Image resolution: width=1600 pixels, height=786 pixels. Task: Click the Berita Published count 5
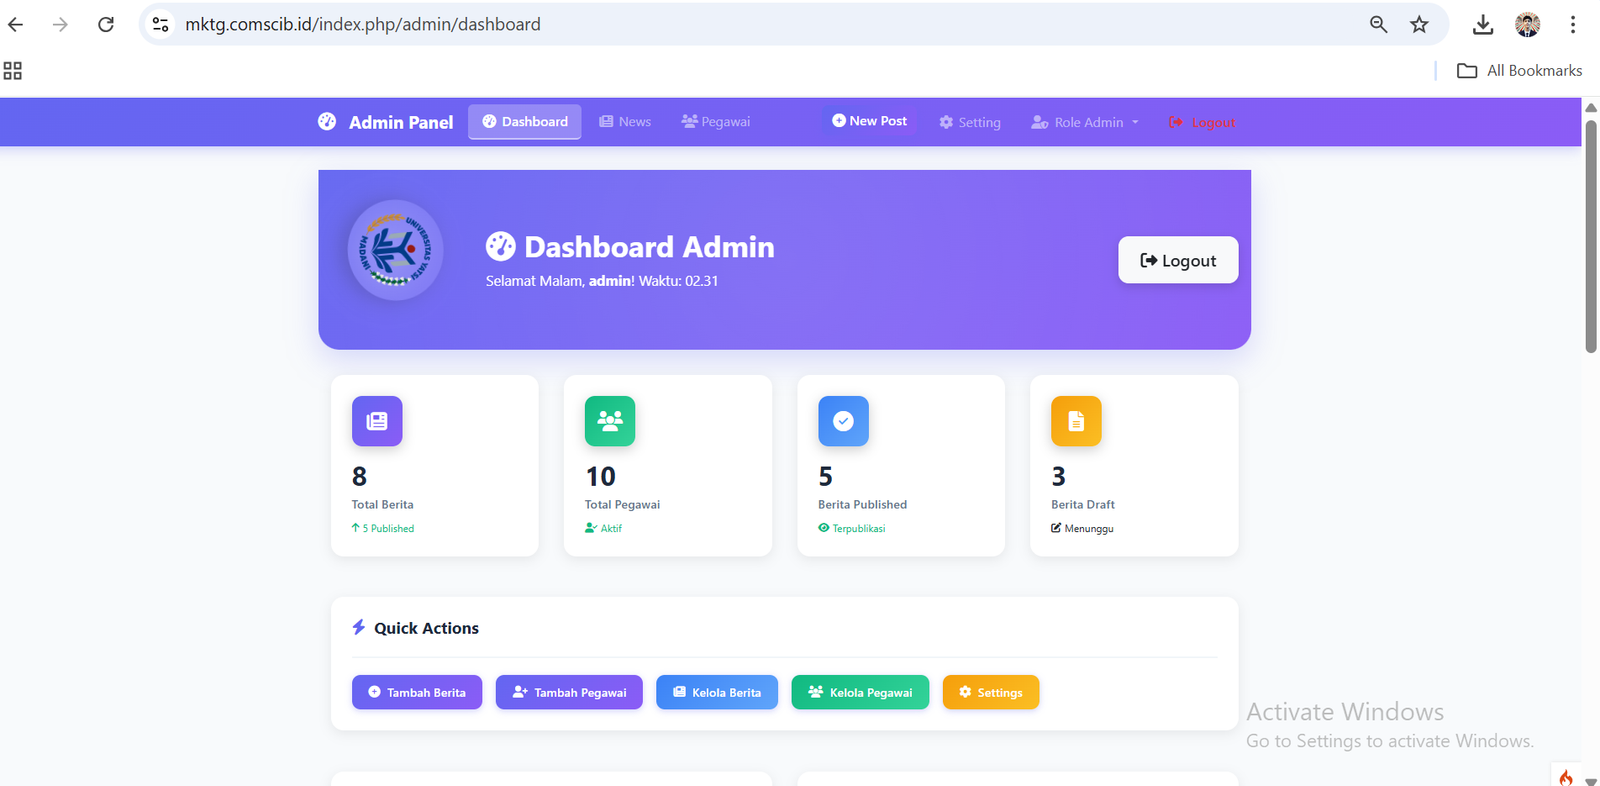(x=825, y=476)
